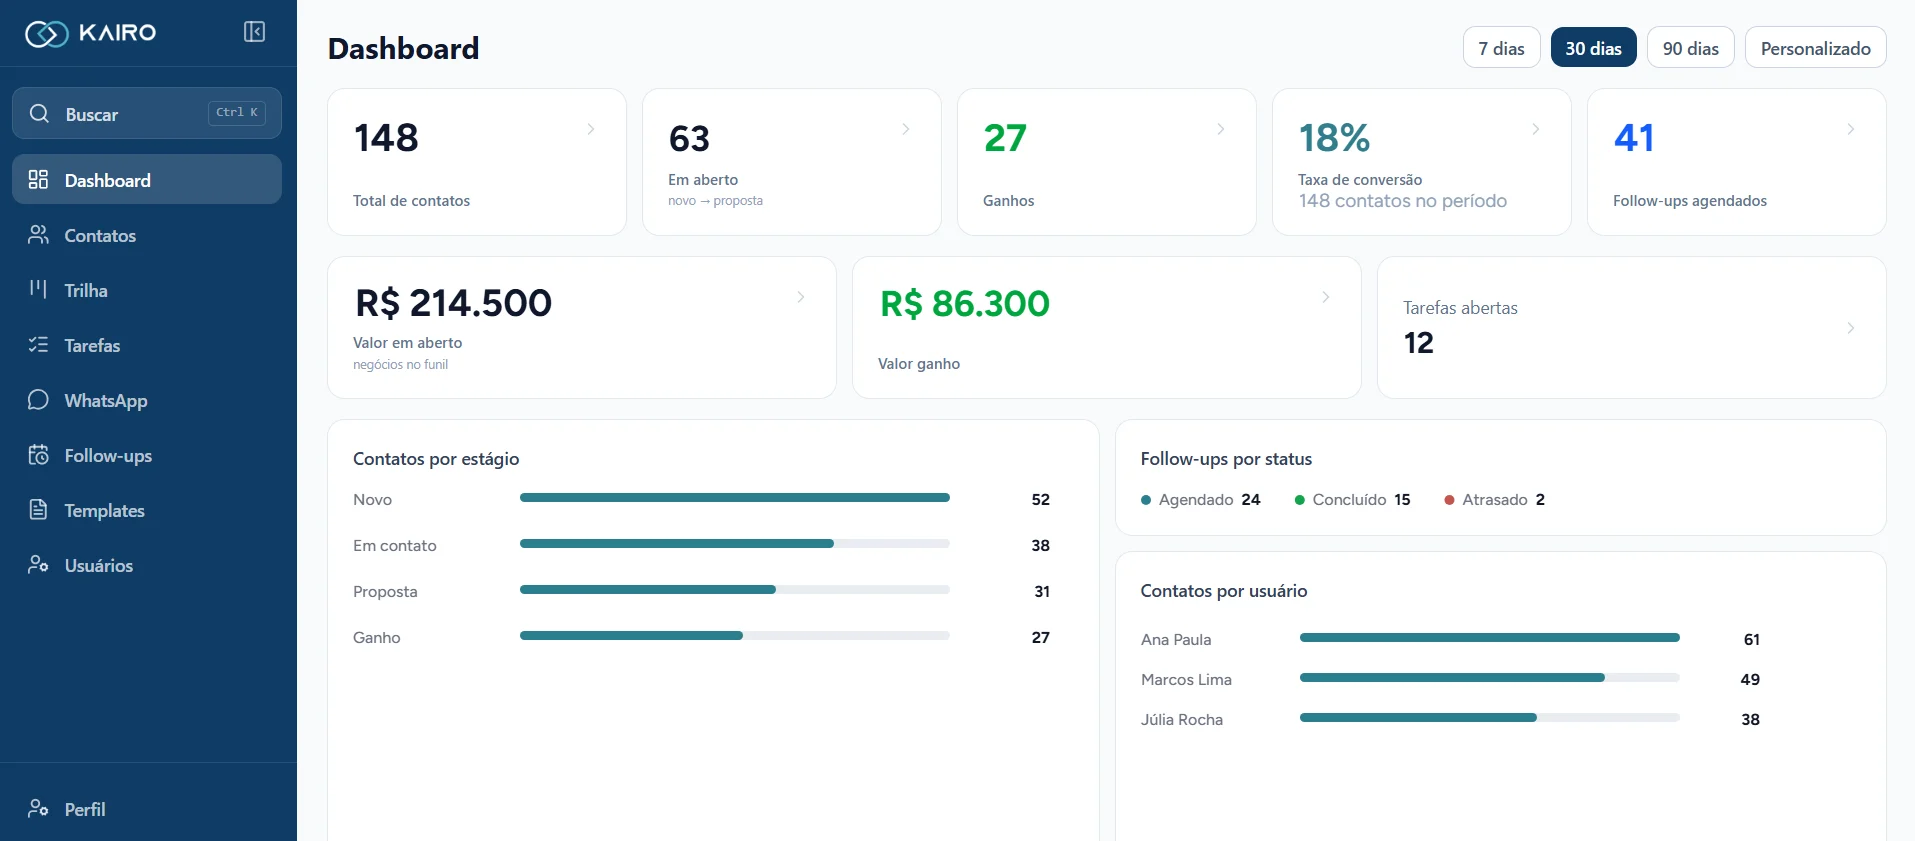The height and width of the screenshot is (841, 1915).
Task: Switch to the 90 dias period
Action: click(1690, 48)
